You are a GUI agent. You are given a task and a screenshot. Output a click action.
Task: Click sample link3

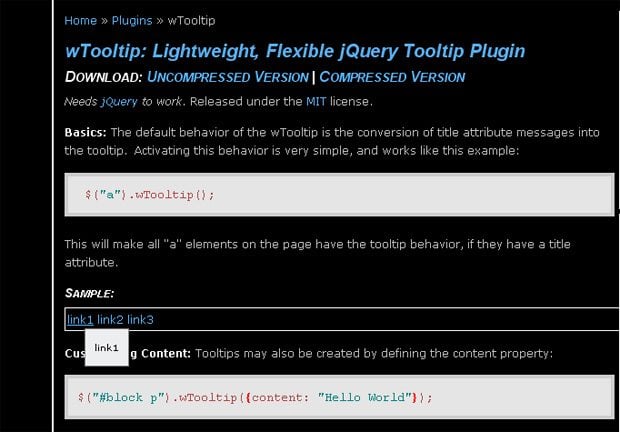click(140, 319)
